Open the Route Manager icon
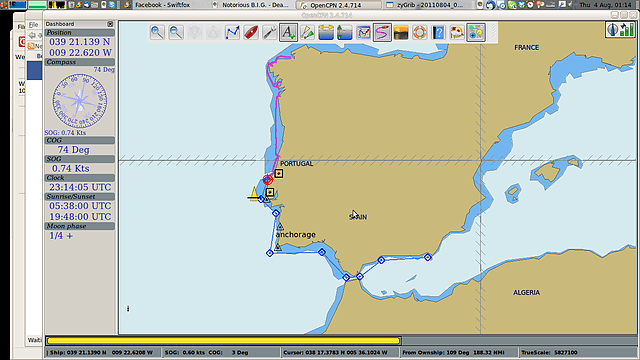 click(363, 32)
